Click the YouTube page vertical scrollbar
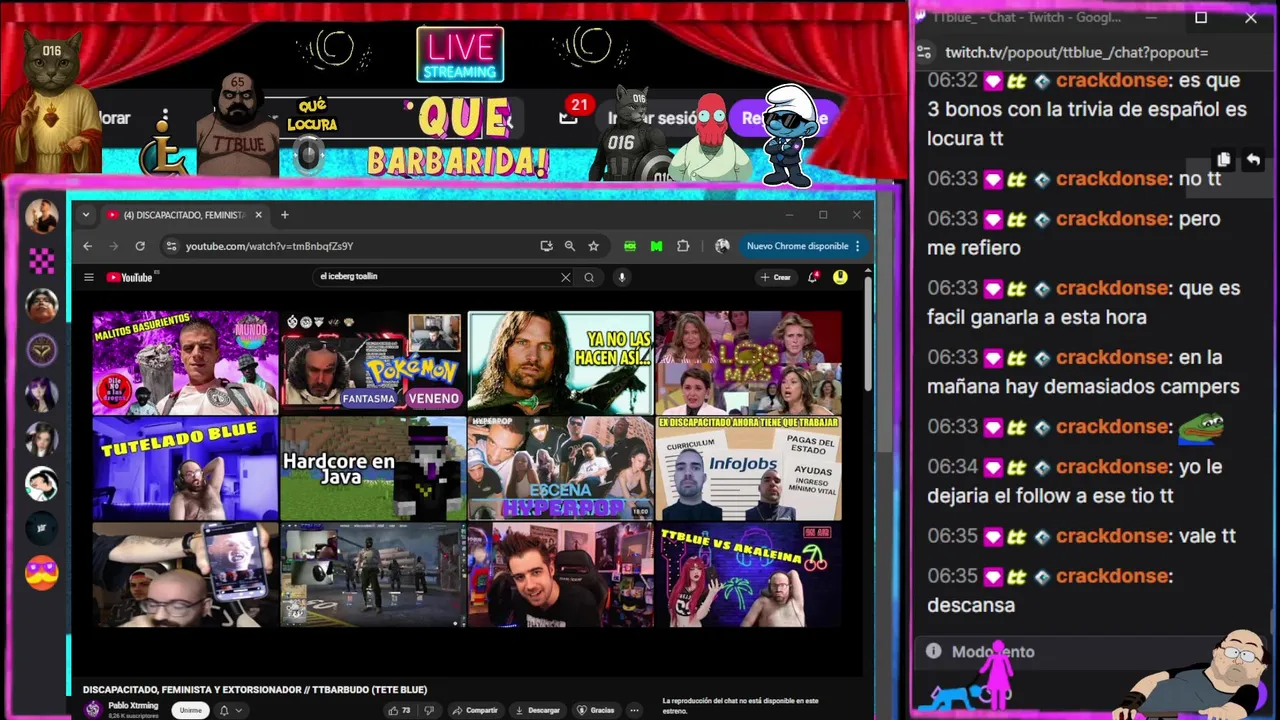The image size is (1280, 720). point(867,335)
